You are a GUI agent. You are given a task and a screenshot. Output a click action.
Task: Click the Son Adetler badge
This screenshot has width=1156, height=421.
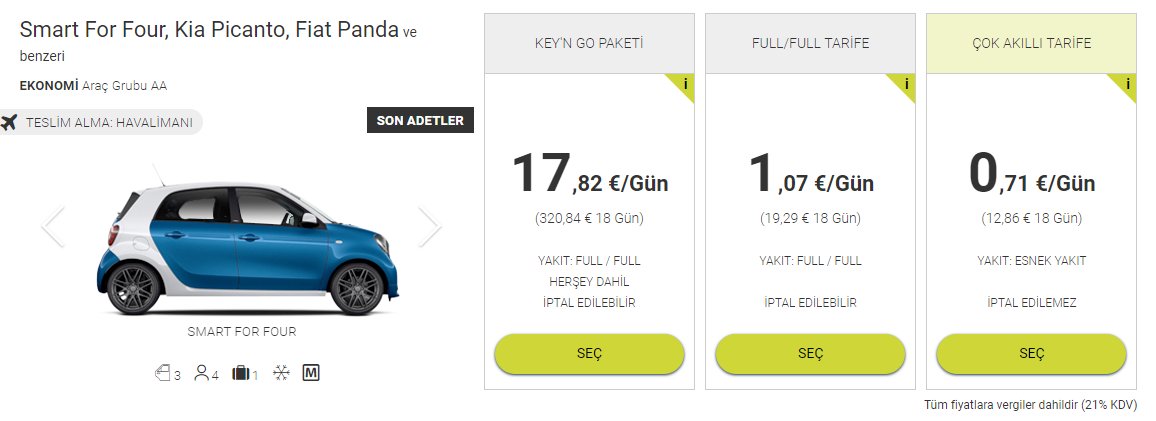419,121
